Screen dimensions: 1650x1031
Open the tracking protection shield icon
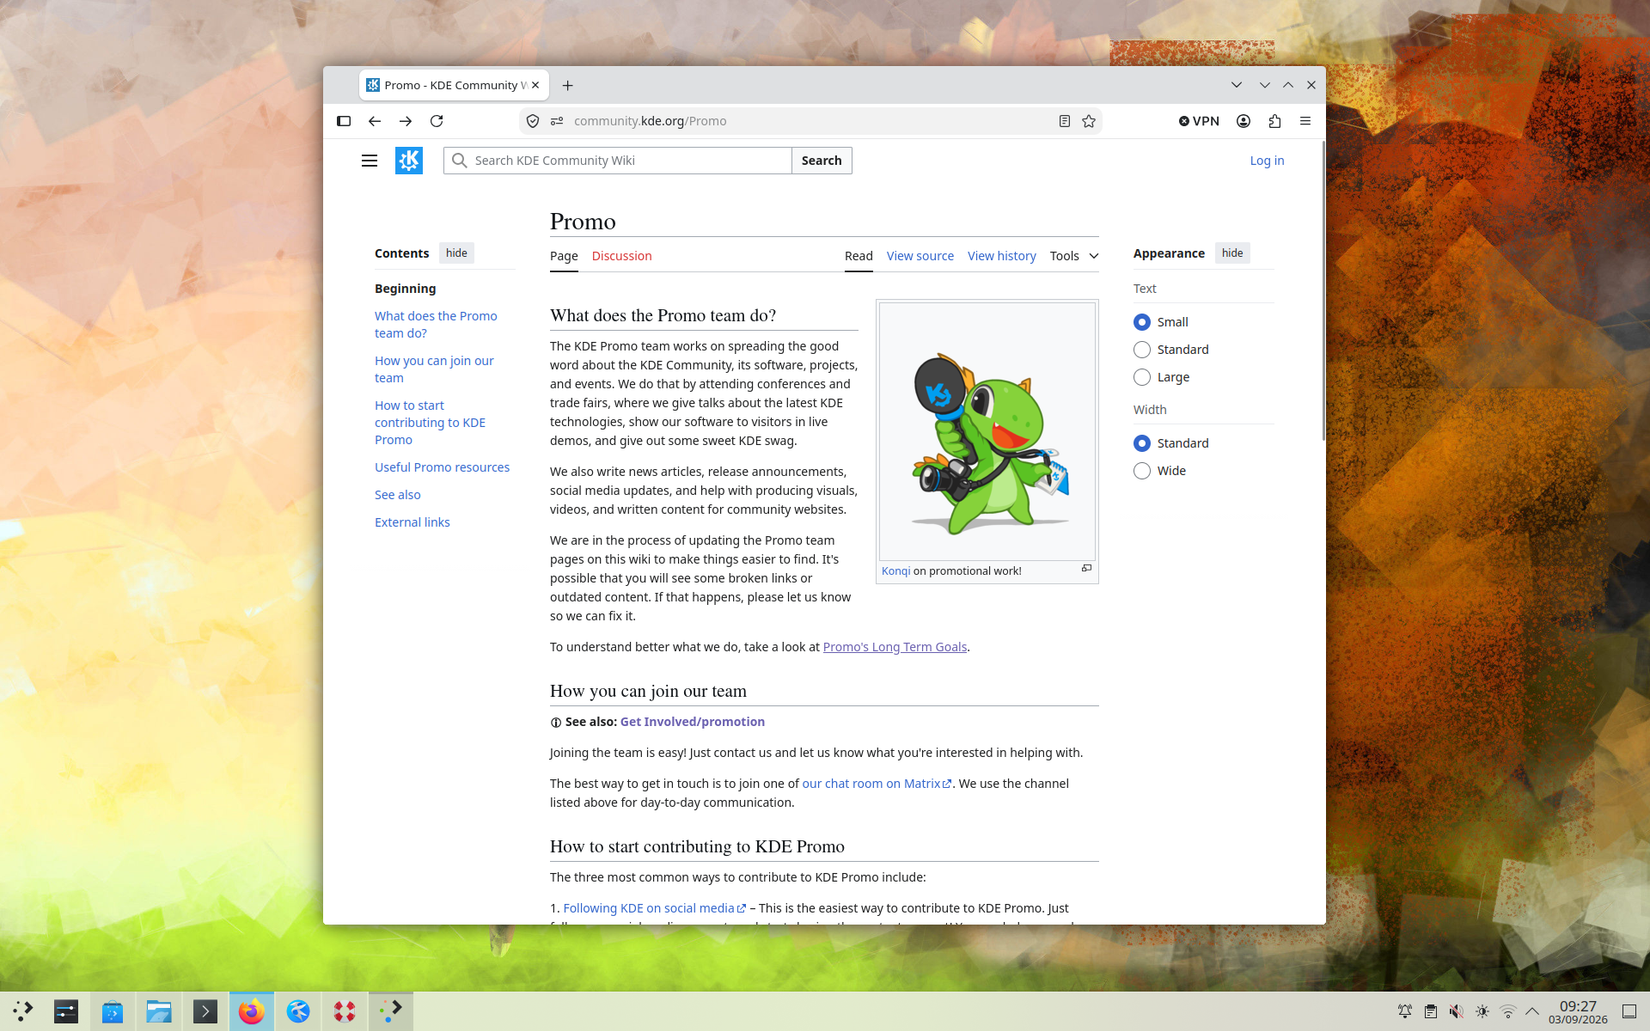pos(532,121)
